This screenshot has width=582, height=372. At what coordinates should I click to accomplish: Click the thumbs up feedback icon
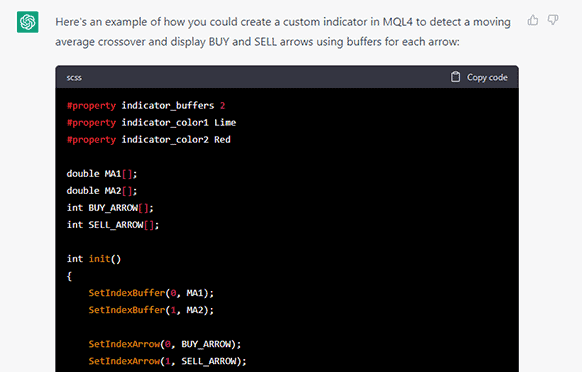tap(533, 20)
